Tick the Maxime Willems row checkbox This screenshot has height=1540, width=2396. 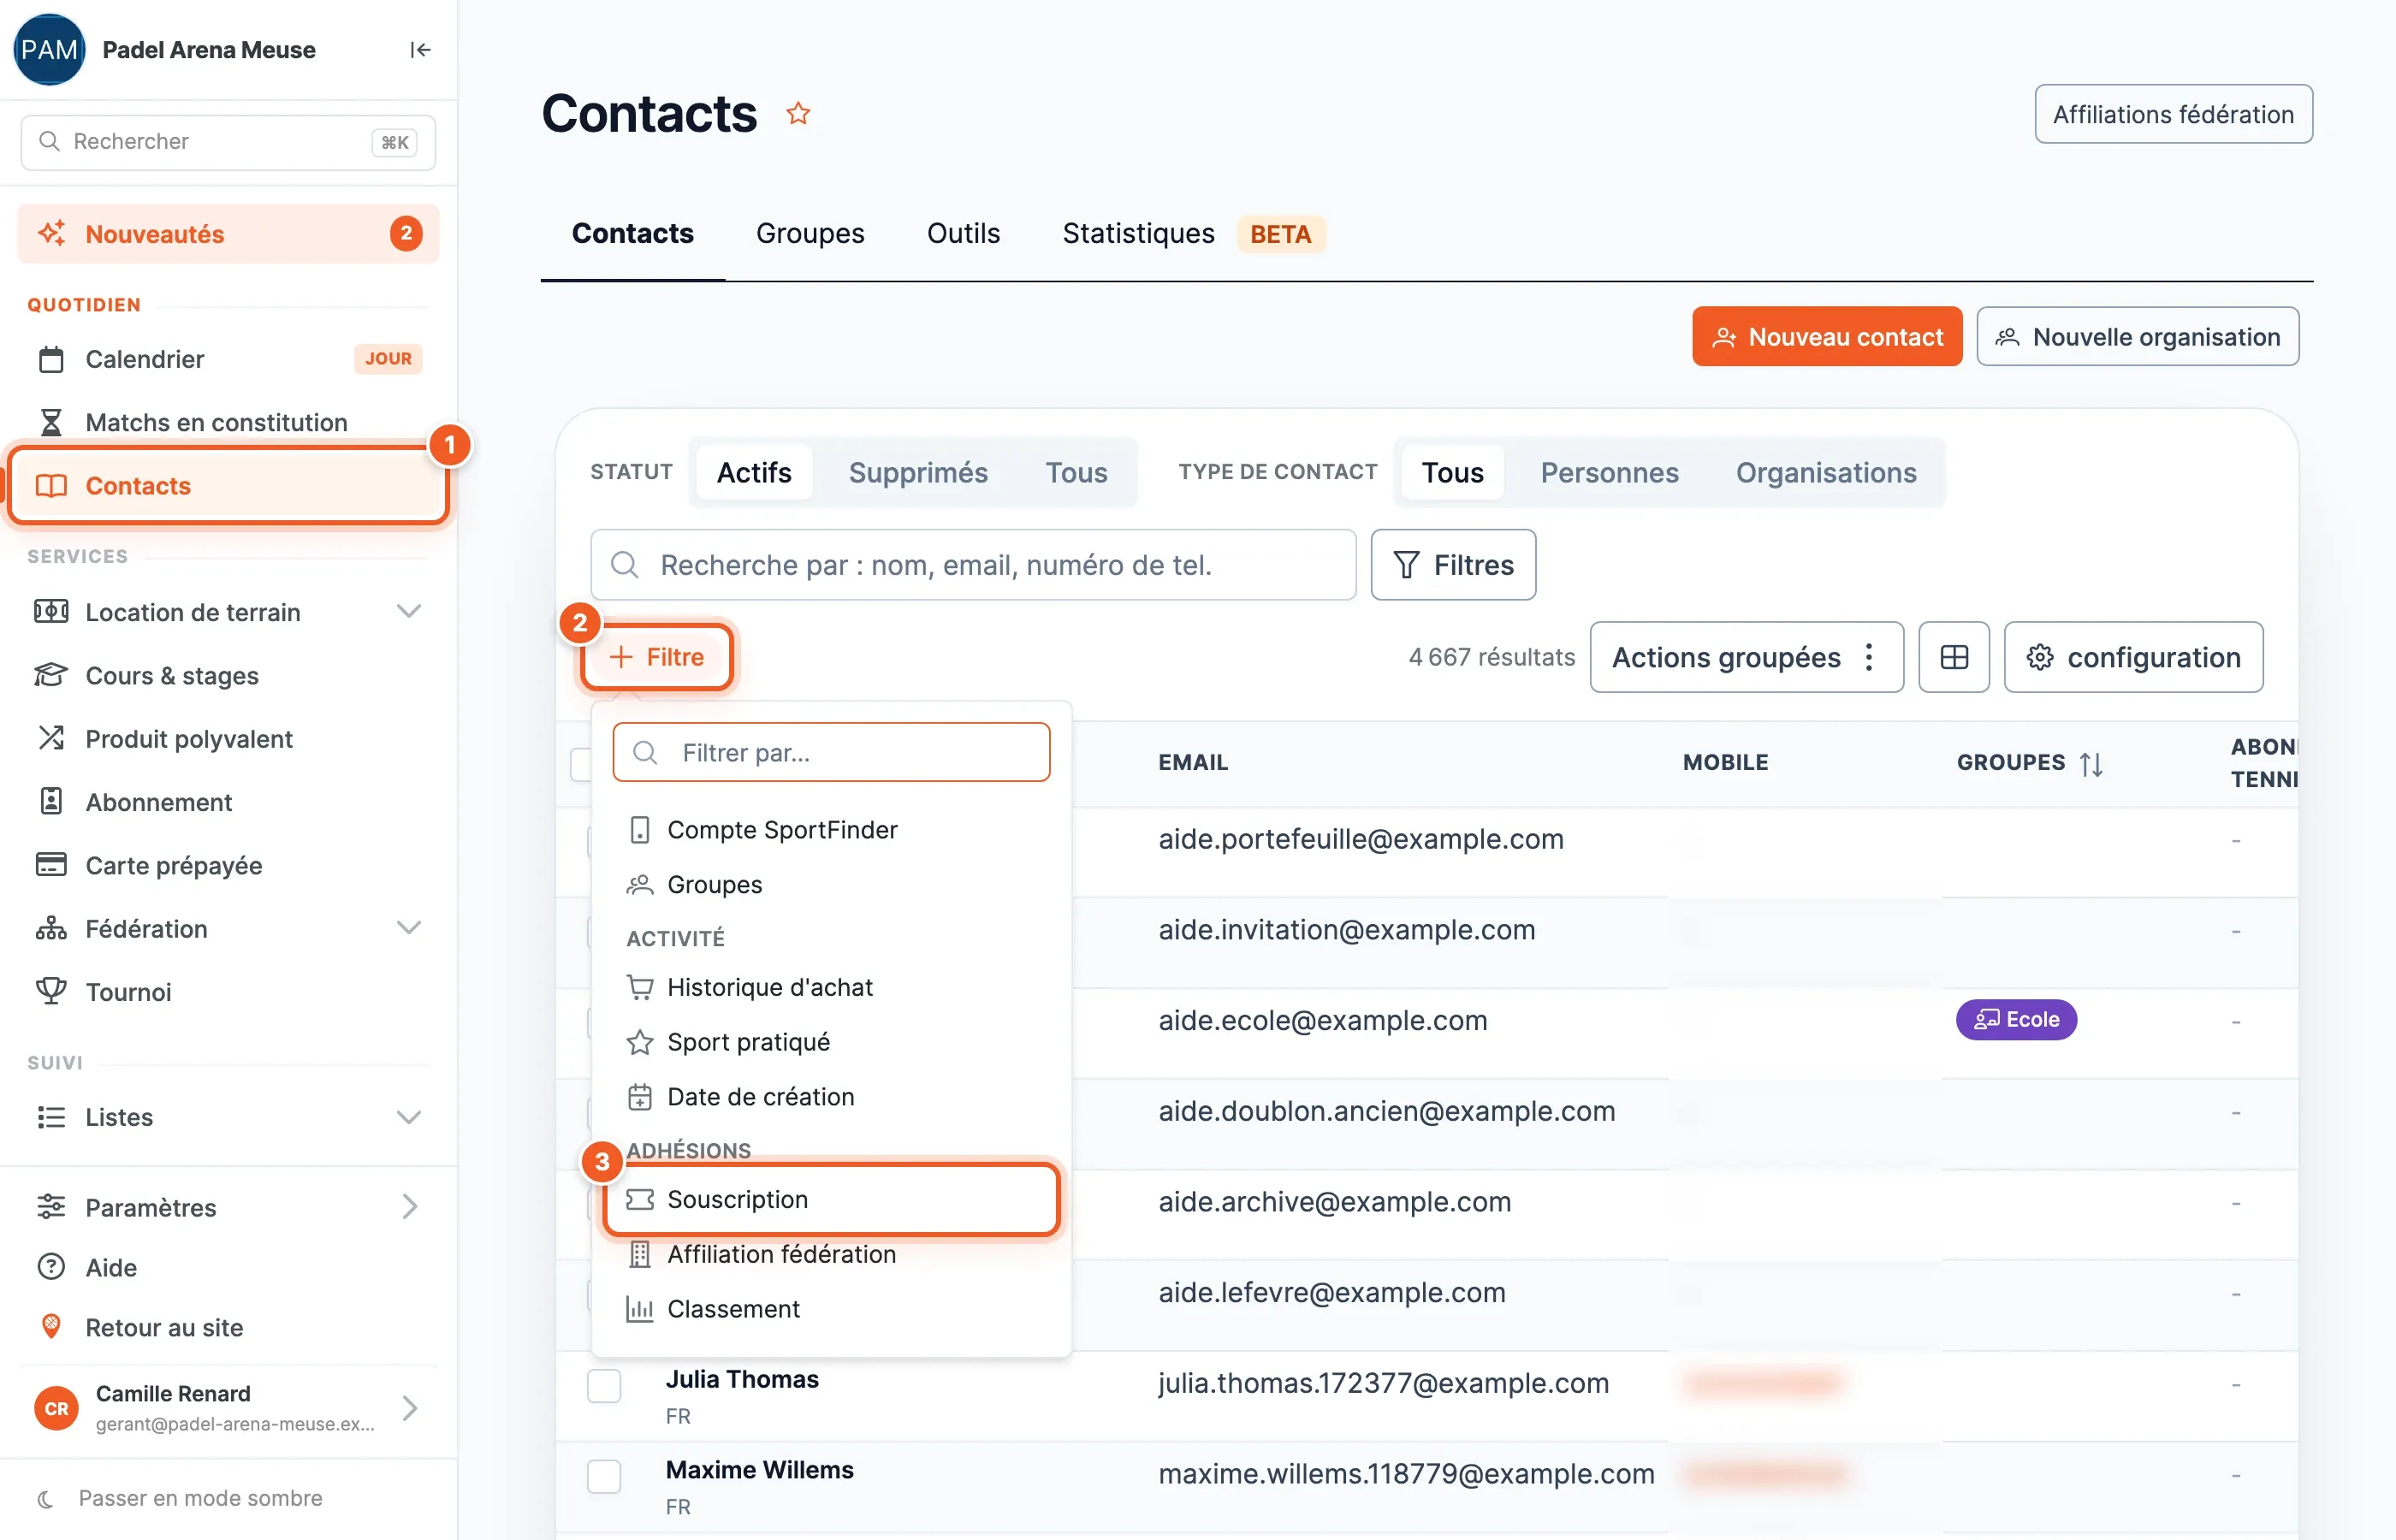click(604, 1476)
